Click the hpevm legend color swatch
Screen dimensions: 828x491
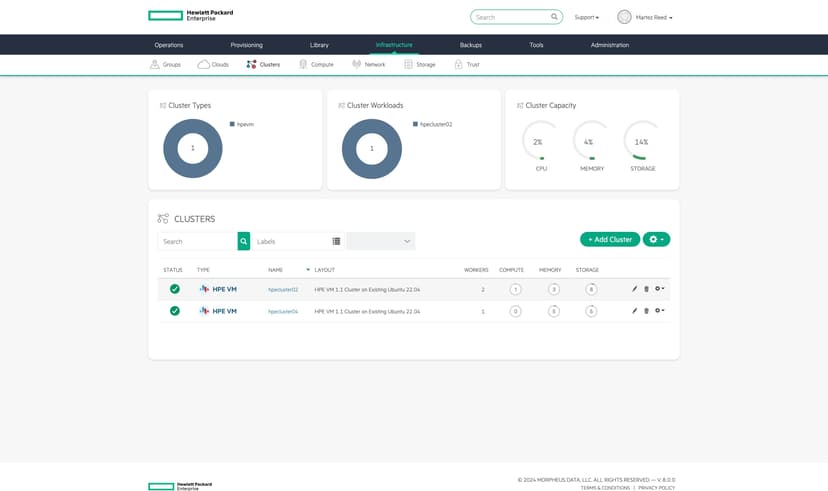tap(232, 124)
